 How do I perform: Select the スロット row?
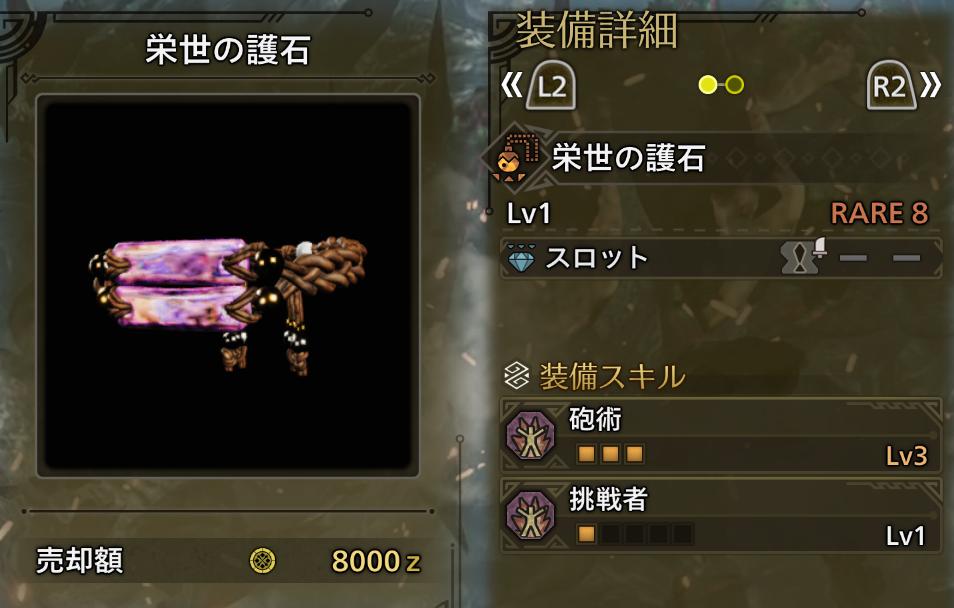[721, 258]
